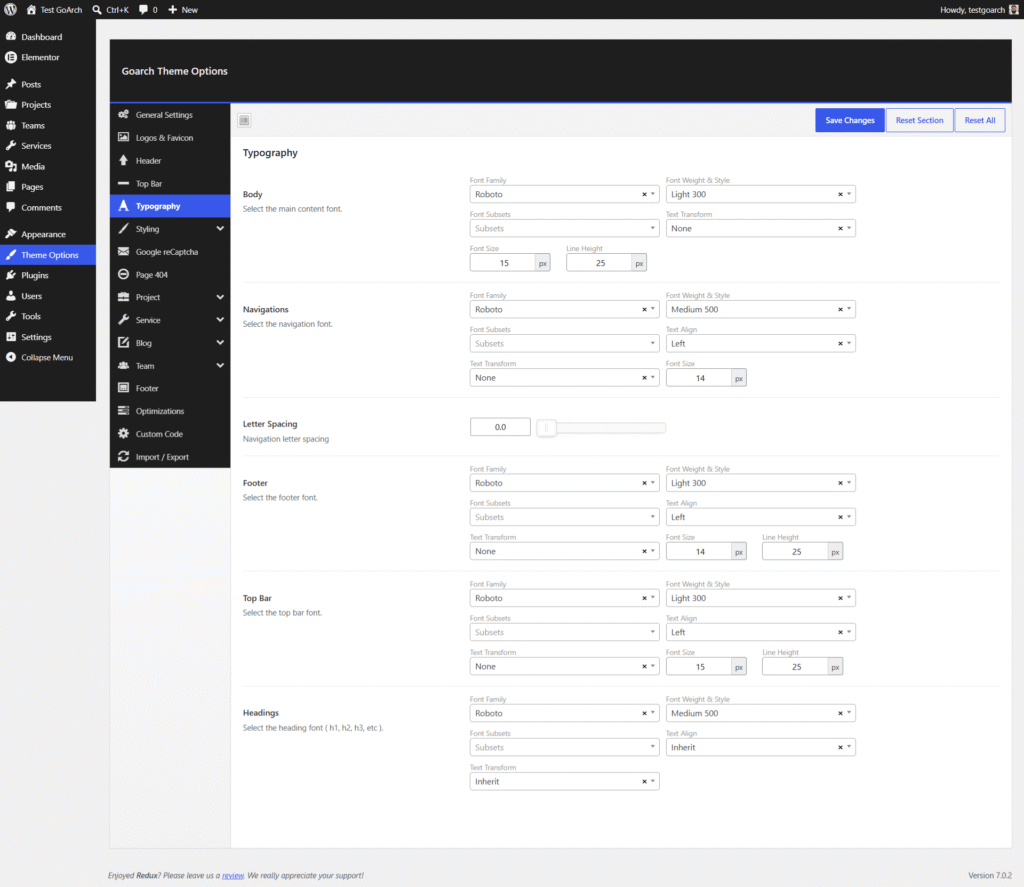Click the WordPress logo icon

point(10,10)
